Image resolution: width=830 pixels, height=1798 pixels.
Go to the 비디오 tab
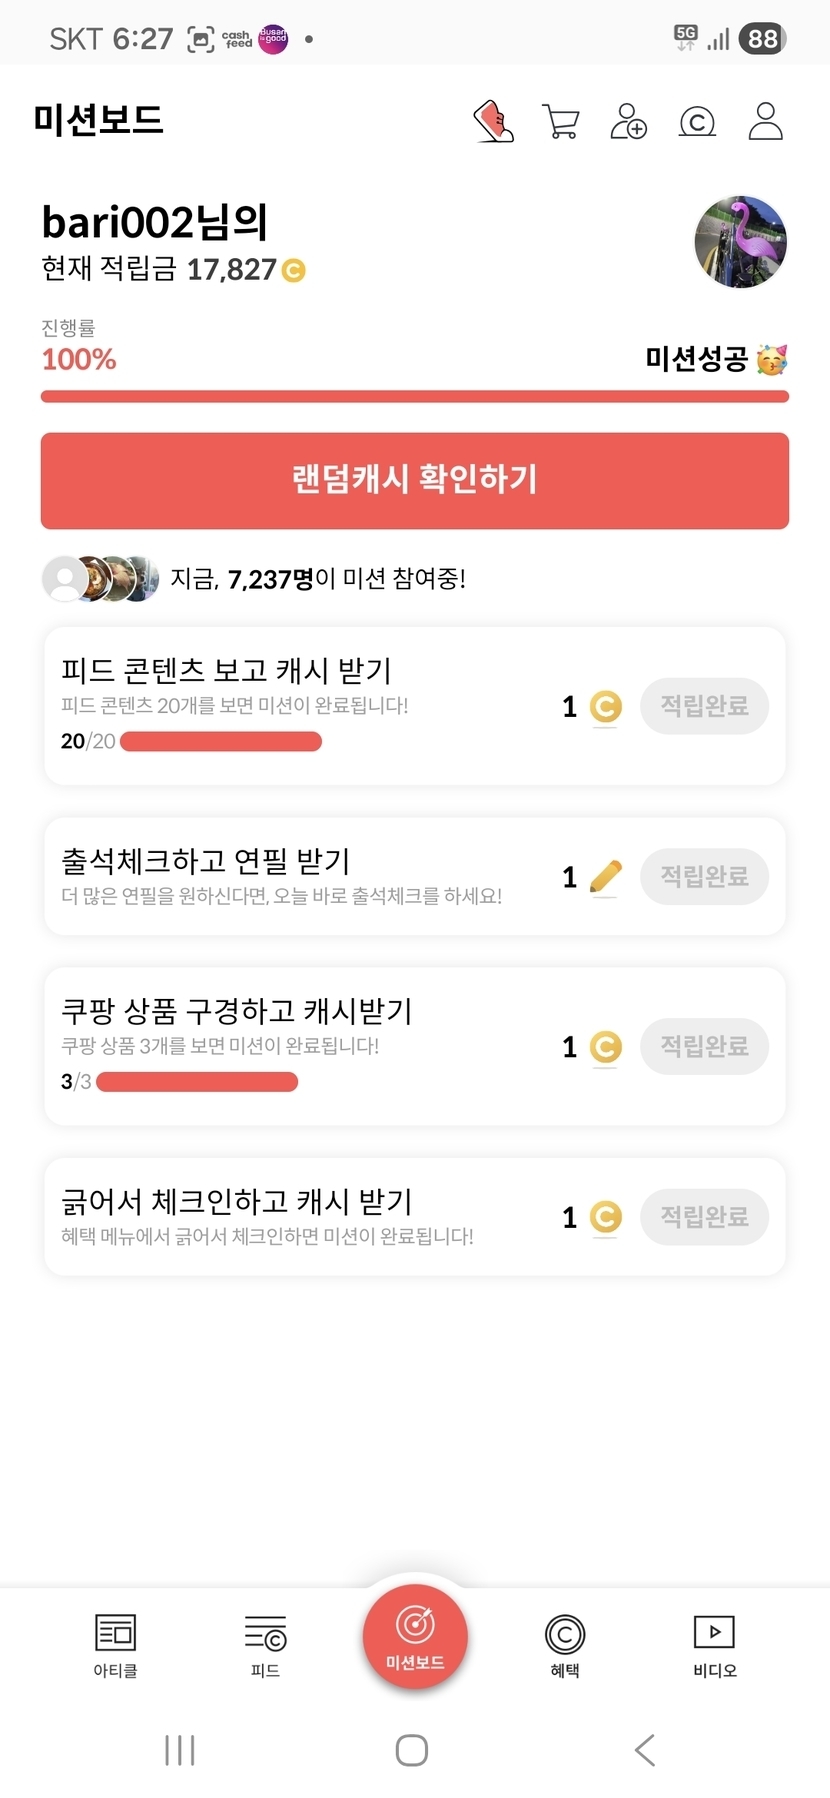point(715,1645)
